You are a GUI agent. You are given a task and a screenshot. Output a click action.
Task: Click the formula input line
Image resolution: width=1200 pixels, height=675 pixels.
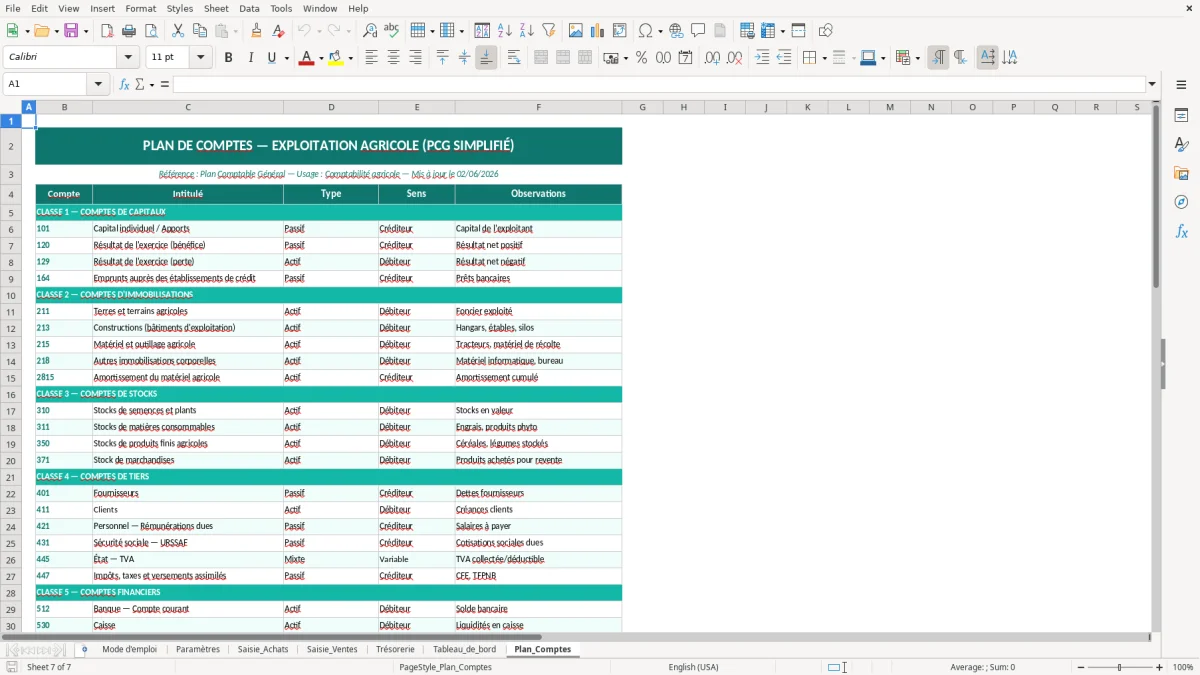659,84
